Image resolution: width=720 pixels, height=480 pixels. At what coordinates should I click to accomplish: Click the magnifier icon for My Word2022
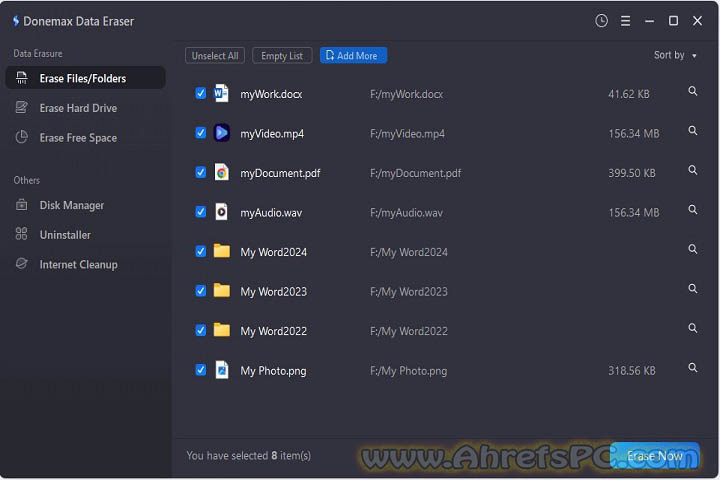(692, 328)
